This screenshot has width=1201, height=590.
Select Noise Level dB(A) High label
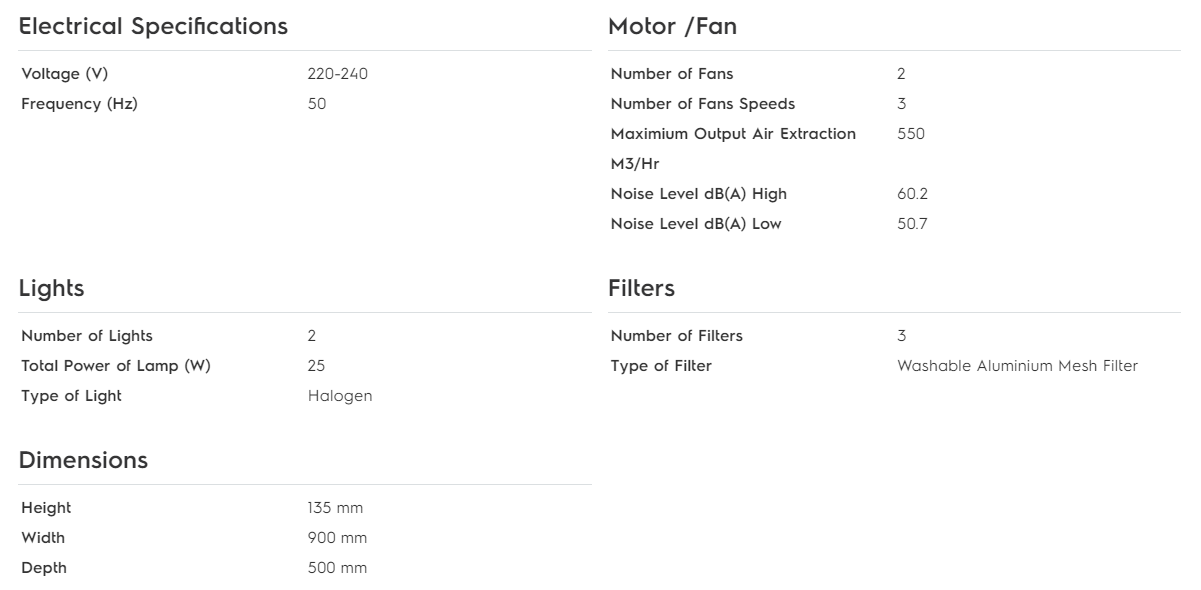699,194
